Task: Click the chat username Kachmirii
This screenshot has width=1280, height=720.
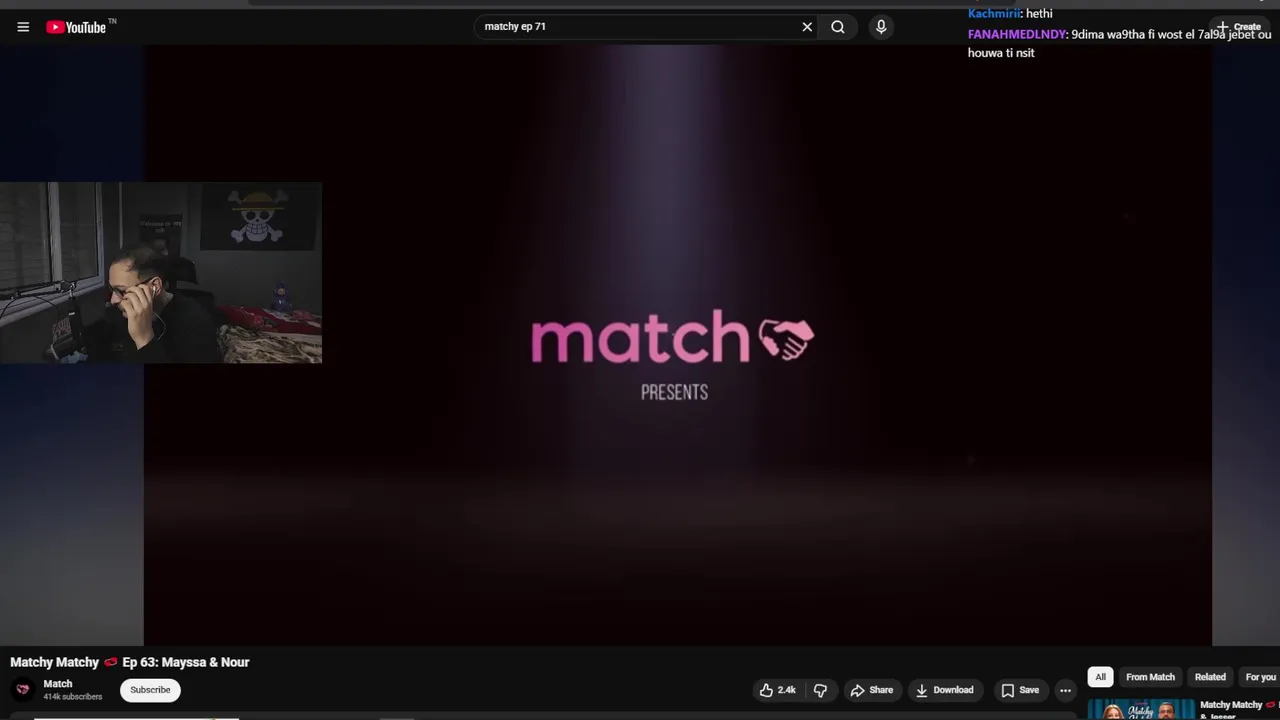Action: coord(993,13)
